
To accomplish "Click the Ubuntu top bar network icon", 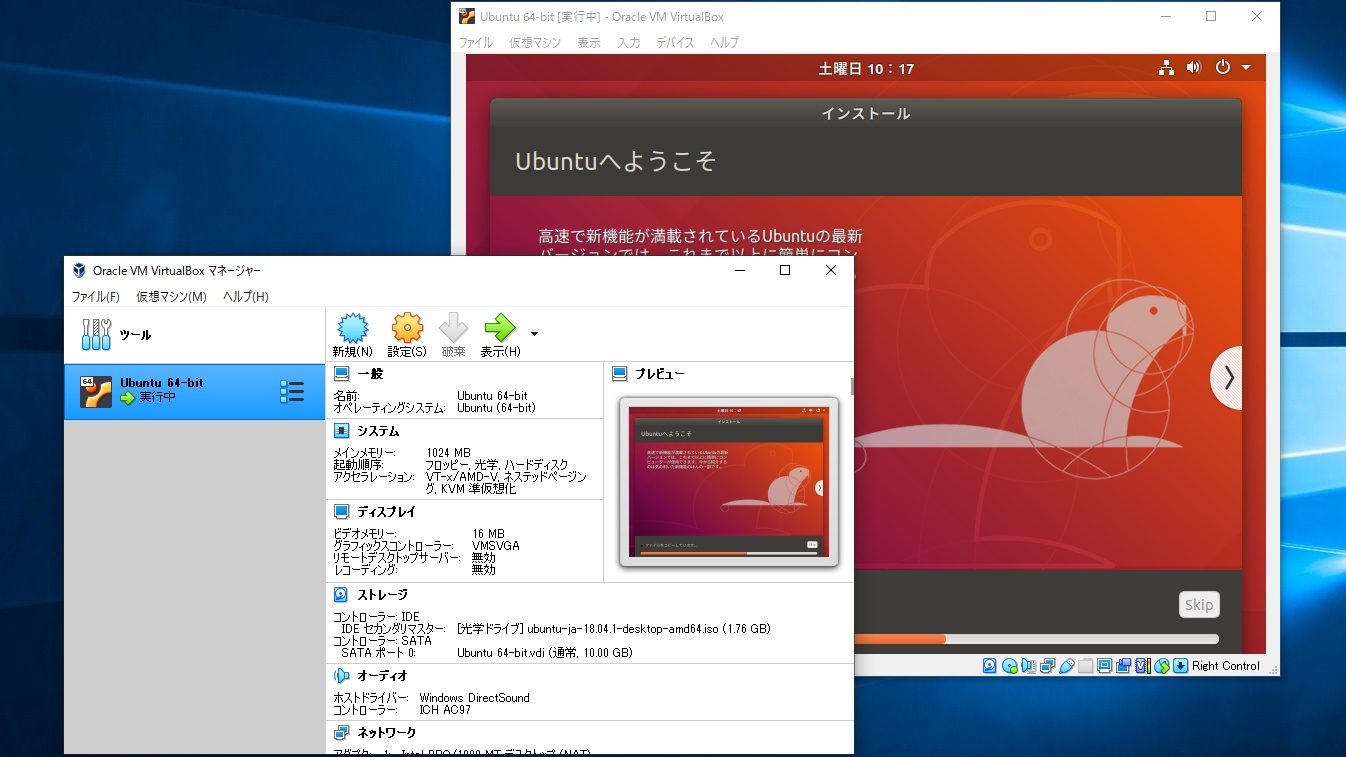I will click(x=1166, y=68).
